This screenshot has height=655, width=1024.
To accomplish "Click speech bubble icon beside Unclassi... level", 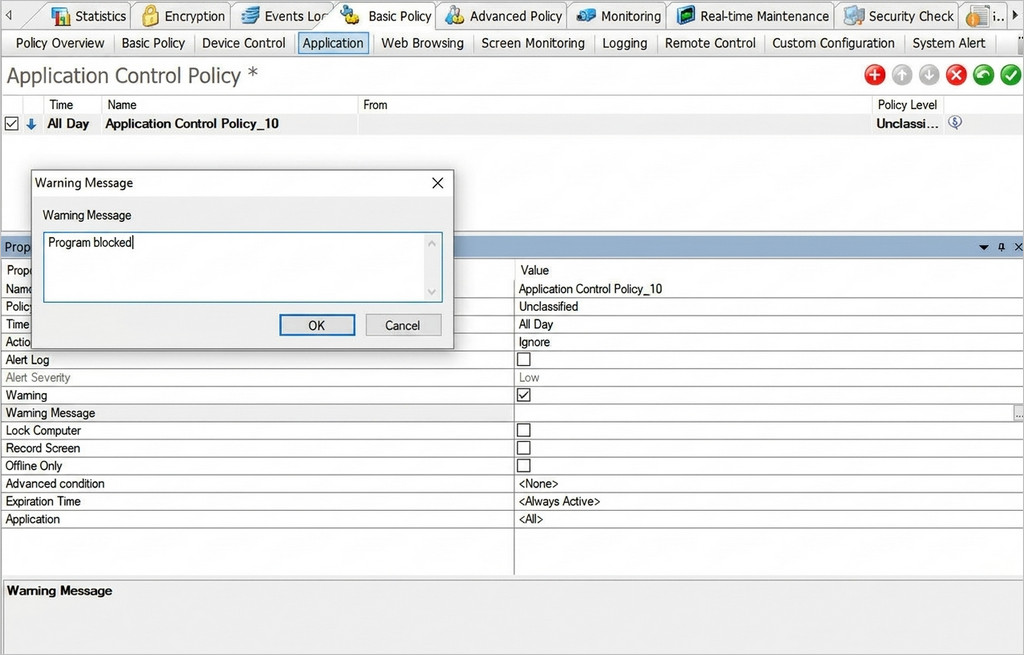I will (x=955, y=122).
